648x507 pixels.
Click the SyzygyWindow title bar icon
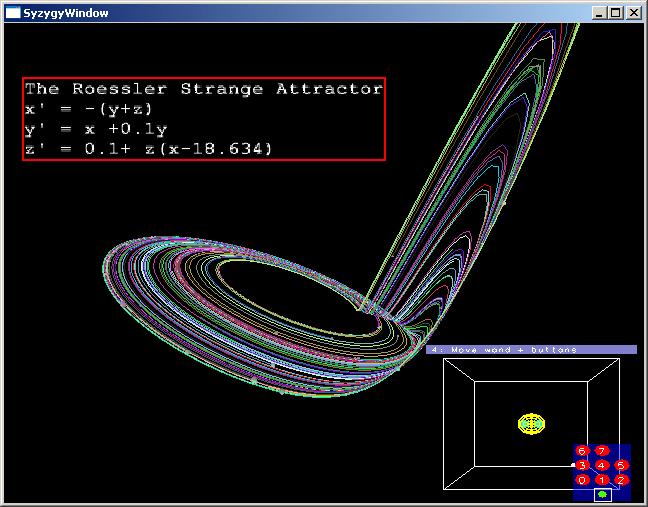(12, 13)
